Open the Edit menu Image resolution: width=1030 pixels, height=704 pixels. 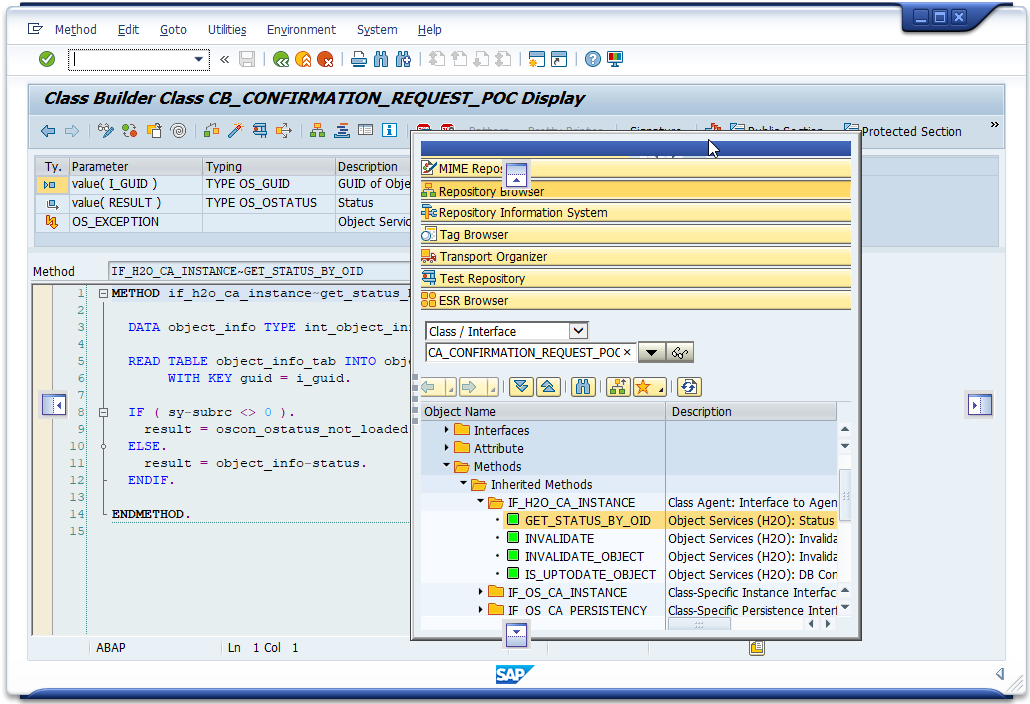[x=128, y=30]
